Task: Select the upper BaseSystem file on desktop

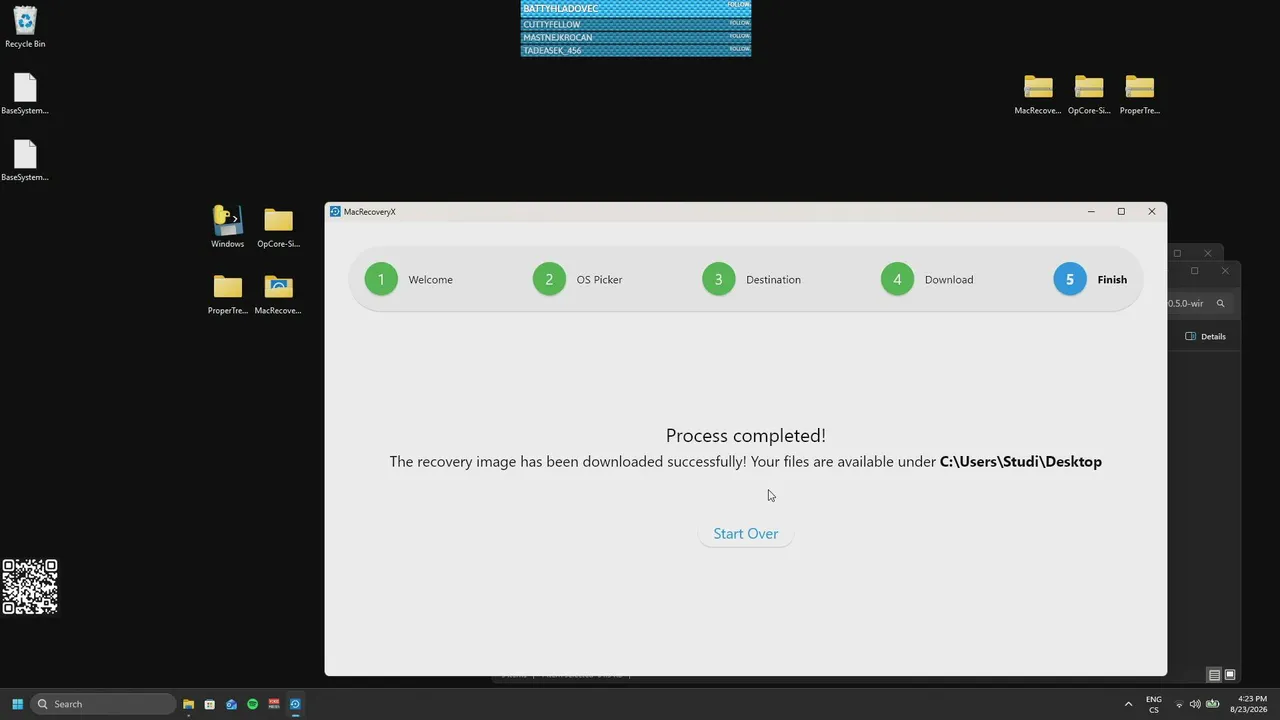Action: 25,95
